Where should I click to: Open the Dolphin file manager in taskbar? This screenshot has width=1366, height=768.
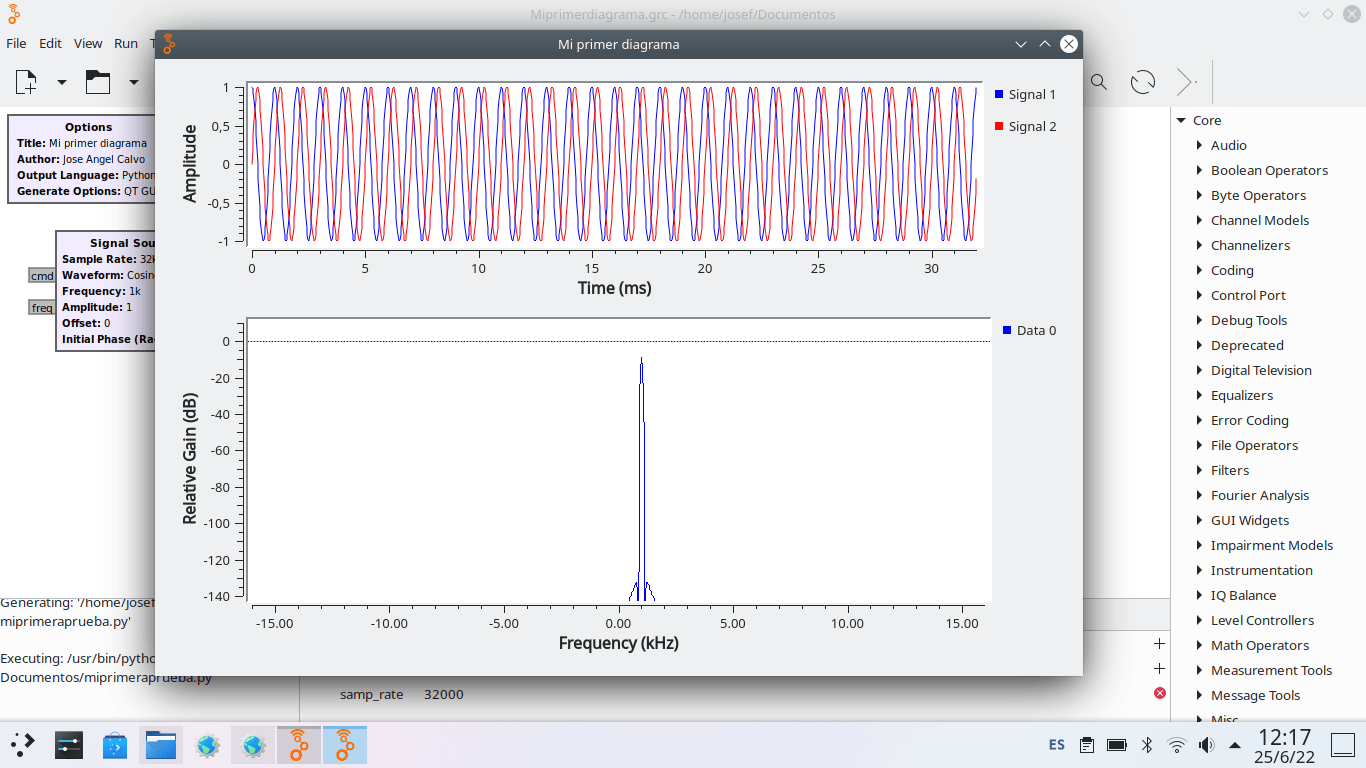click(x=161, y=745)
